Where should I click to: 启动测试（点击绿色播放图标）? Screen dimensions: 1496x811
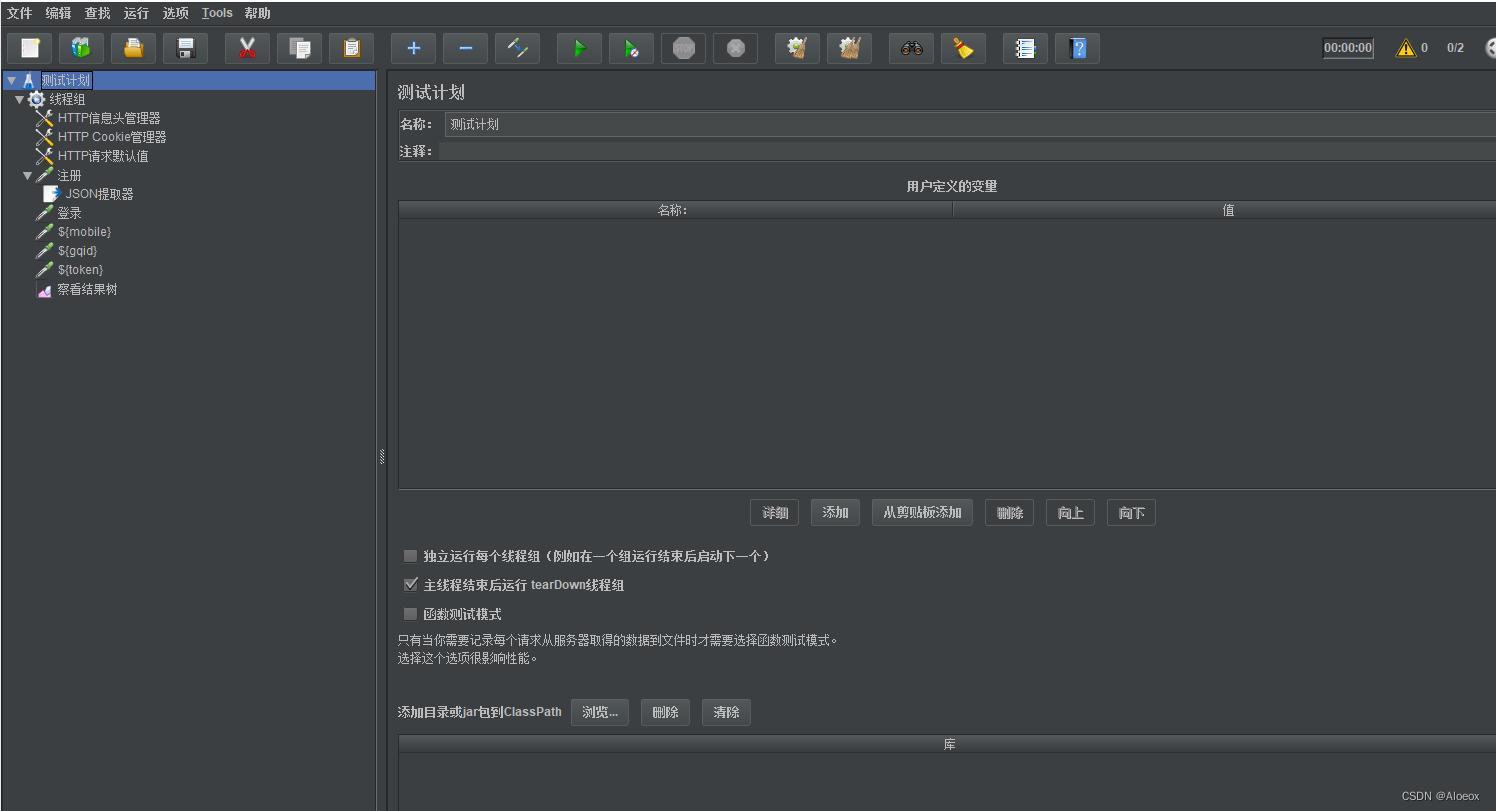(x=579, y=47)
